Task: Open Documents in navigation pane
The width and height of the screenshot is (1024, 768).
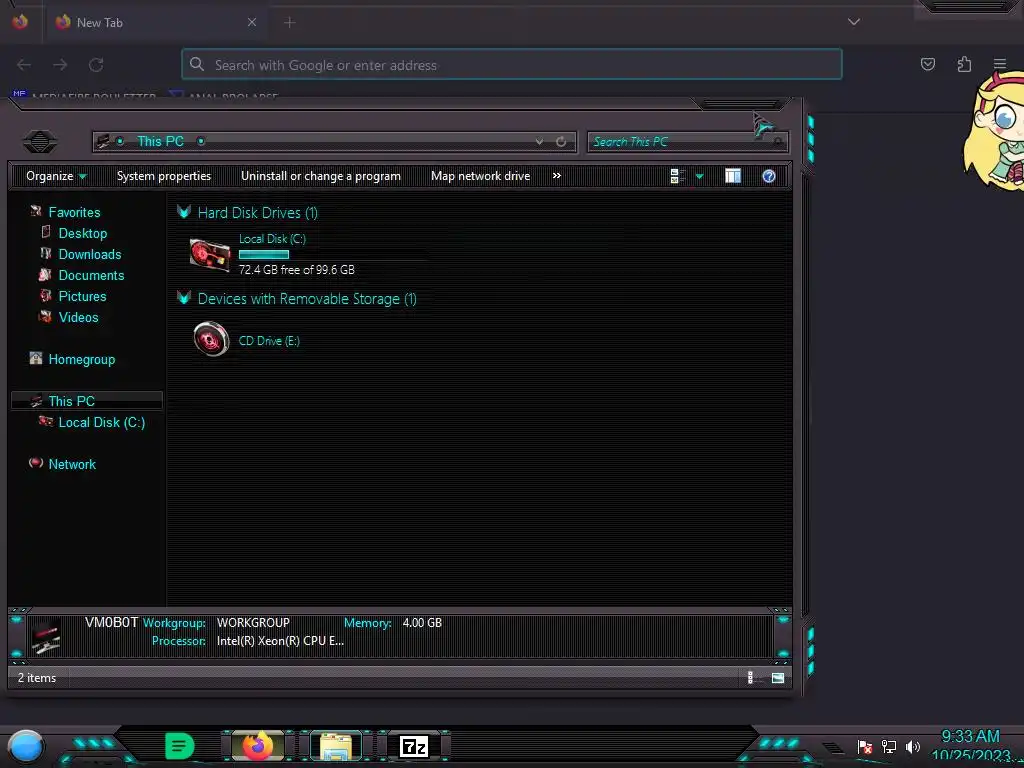Action: [x=91, y=275]
